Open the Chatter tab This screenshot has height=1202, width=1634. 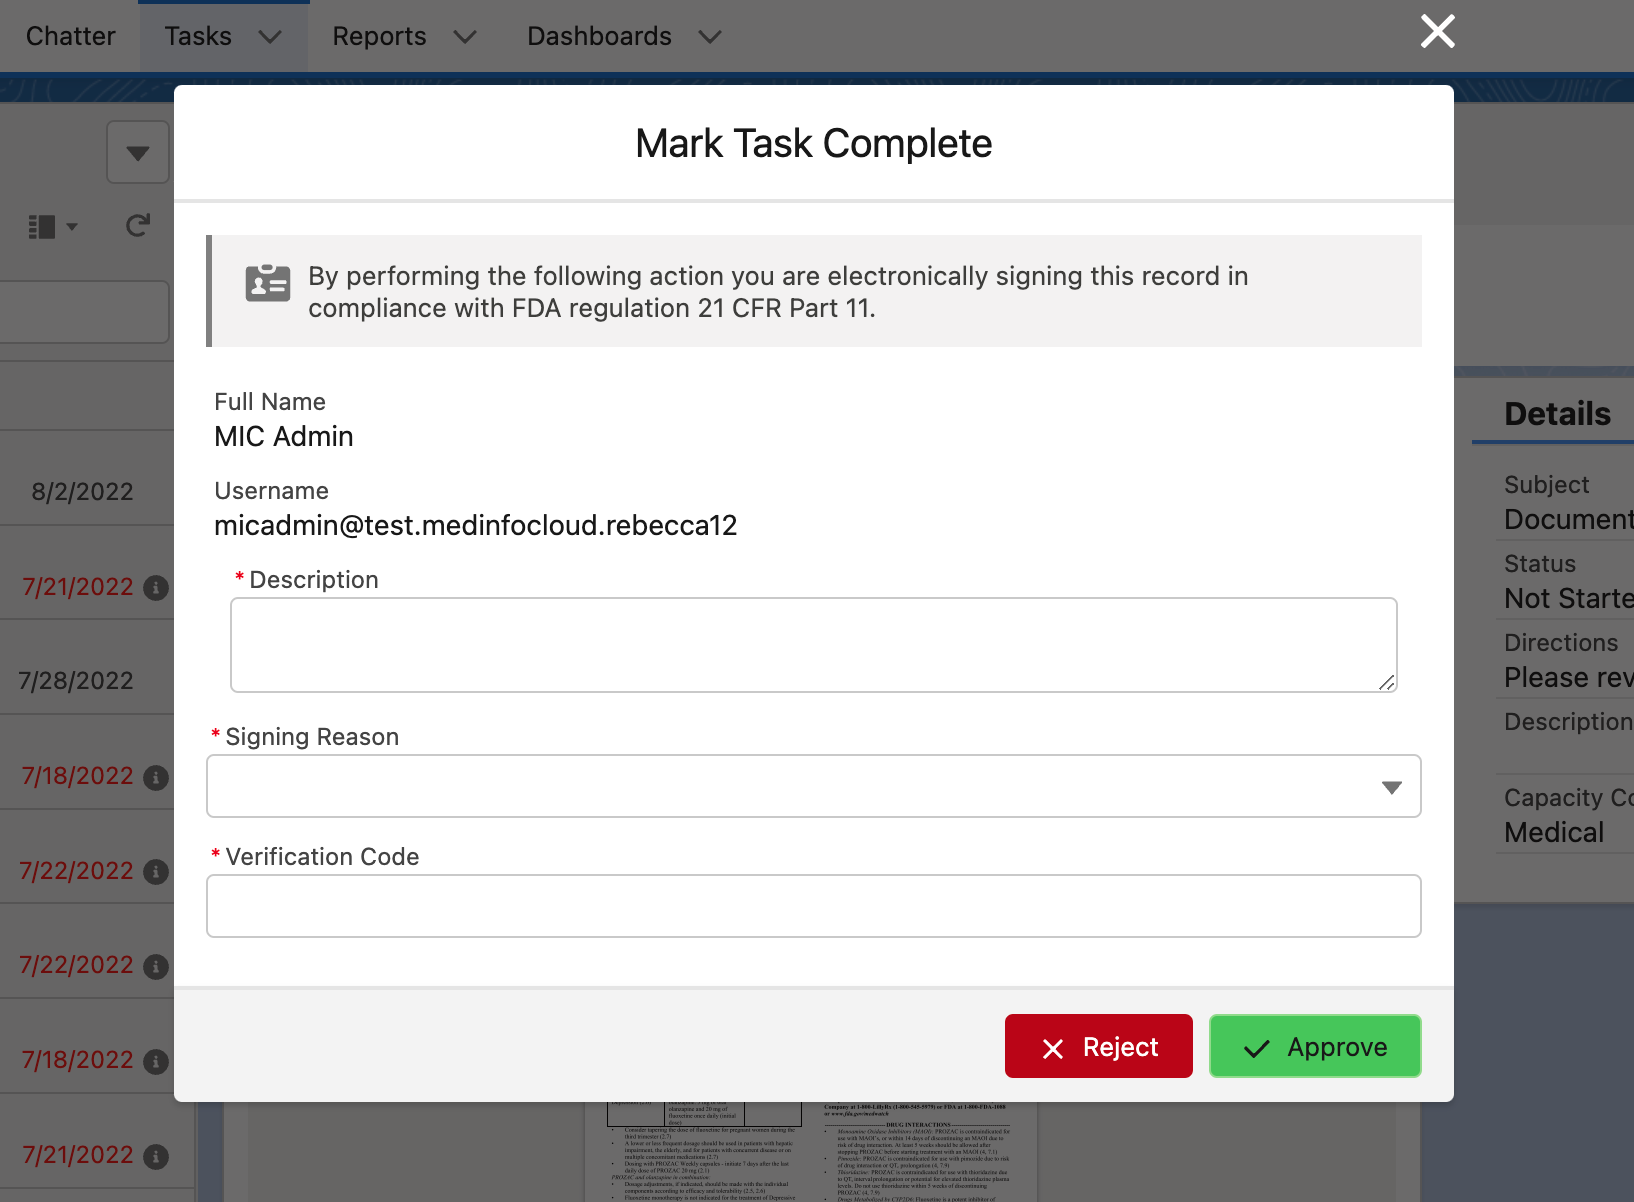70,36
